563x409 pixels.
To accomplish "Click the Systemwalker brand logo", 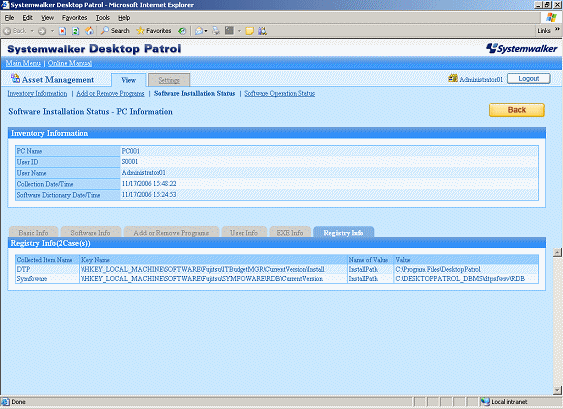I will point(522,48).
